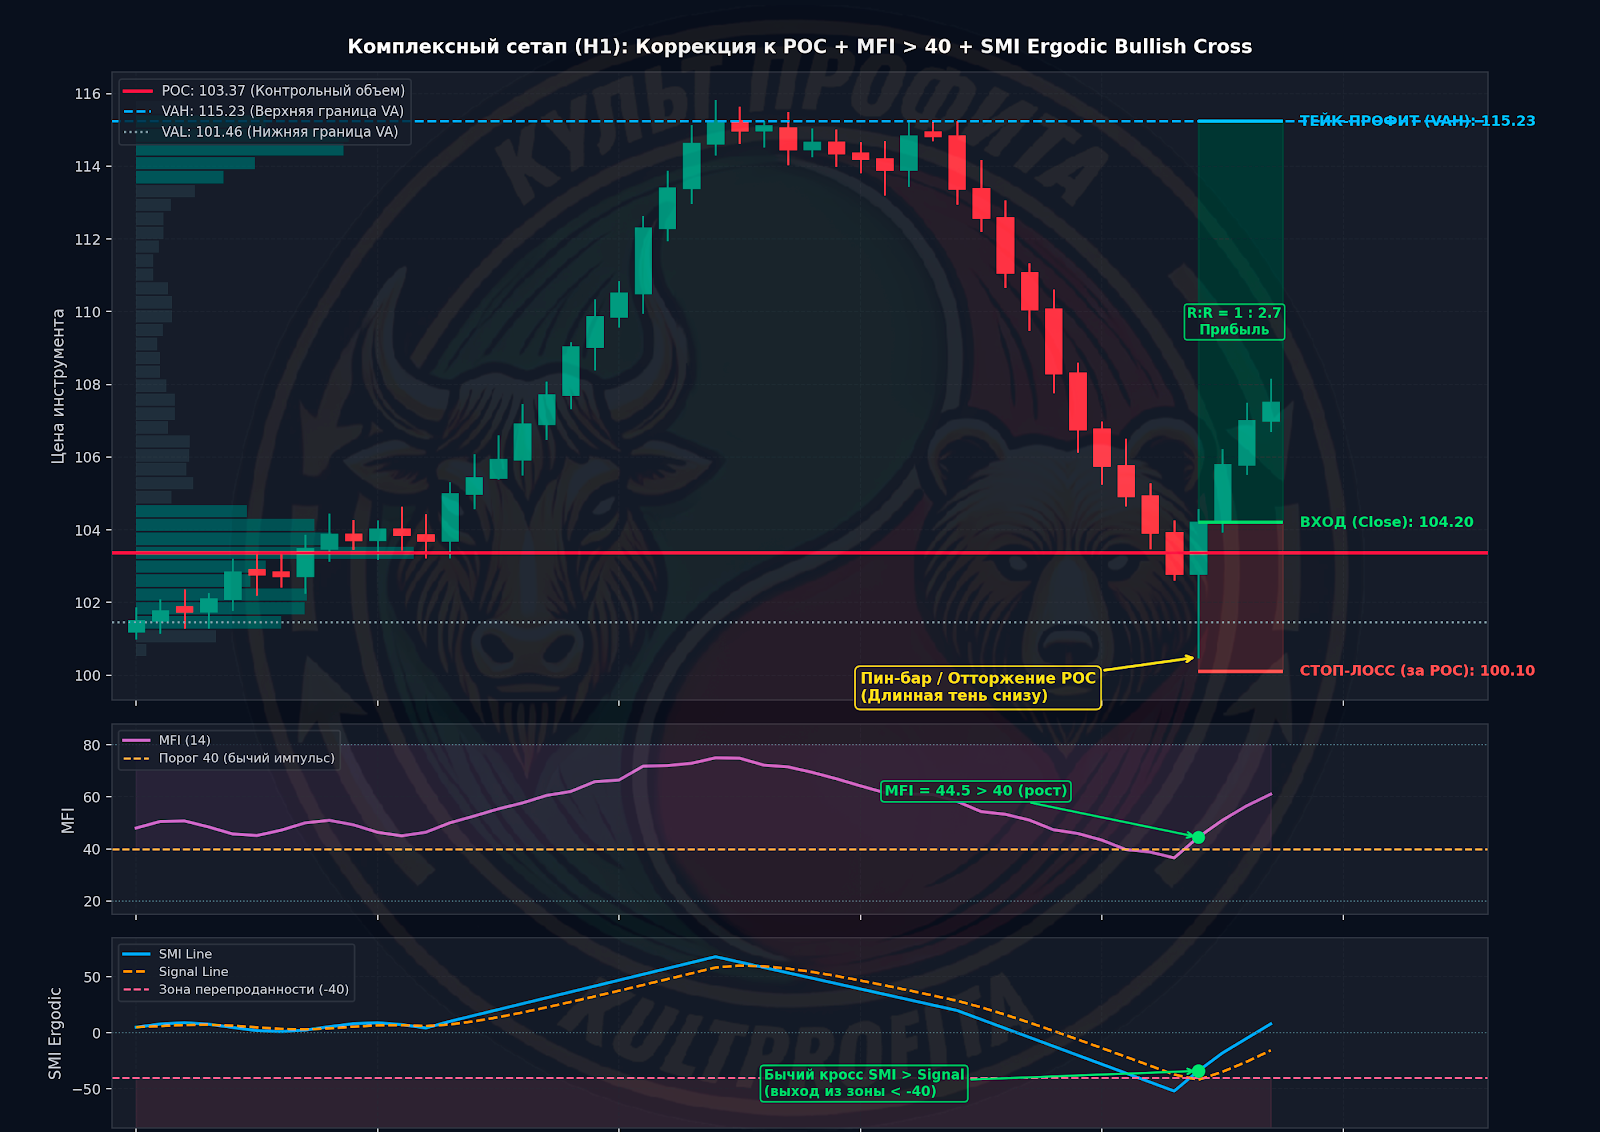The height and width of the screenshot is (1132, 1600).
Task: Click the red POC legend line swatch
Action: pyautogui.click(x=137, y=91)
